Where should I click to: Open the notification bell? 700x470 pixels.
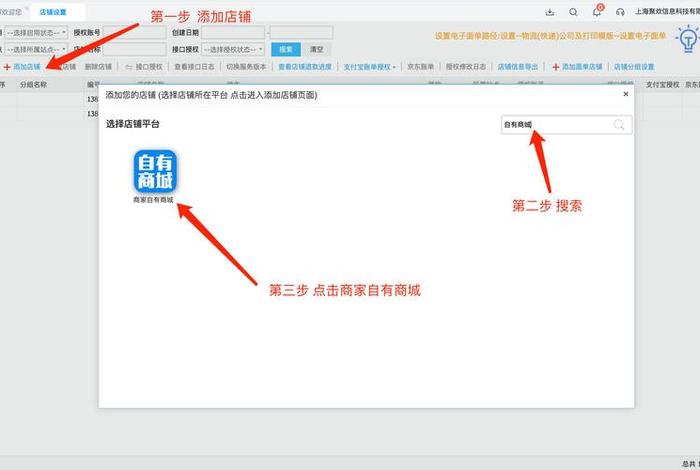[597, 12]
